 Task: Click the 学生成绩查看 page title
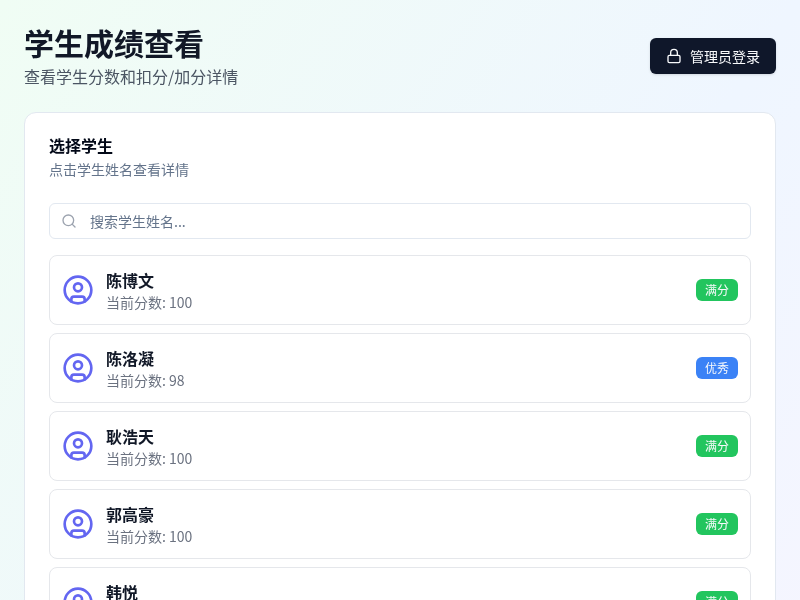click(112, 46)
